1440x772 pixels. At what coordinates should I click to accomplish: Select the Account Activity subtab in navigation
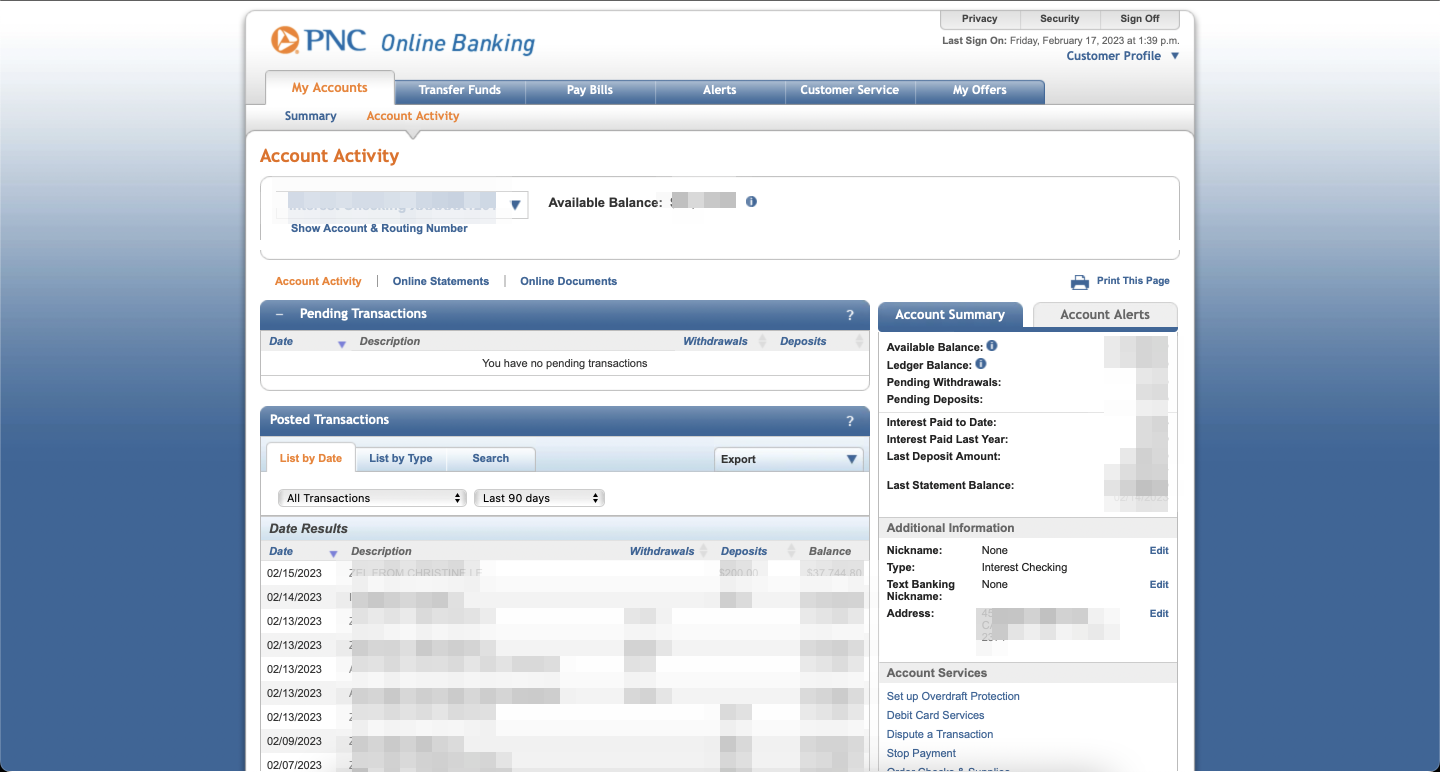point(413,116)
